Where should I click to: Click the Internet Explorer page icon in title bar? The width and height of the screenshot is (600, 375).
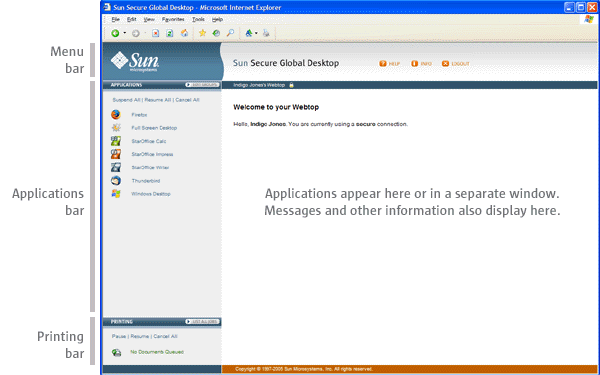(x=107, y=7)
